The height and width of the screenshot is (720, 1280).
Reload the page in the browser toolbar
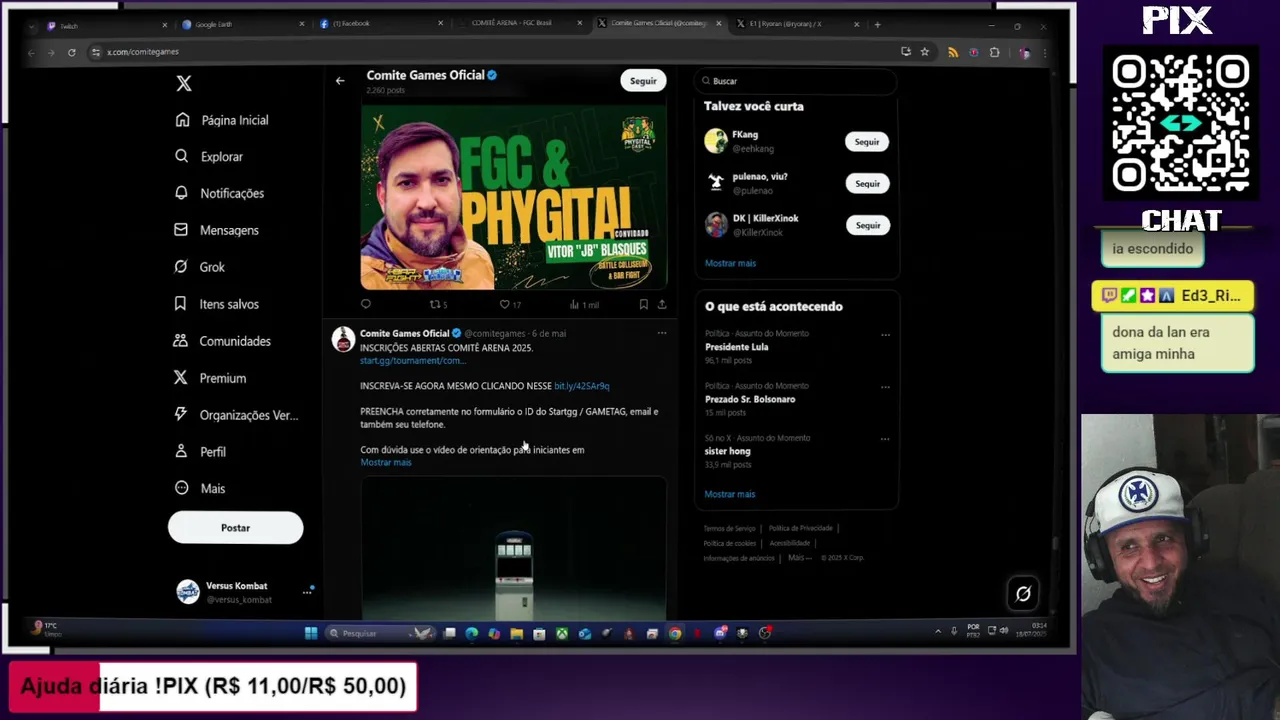click(x=71, y=52)
